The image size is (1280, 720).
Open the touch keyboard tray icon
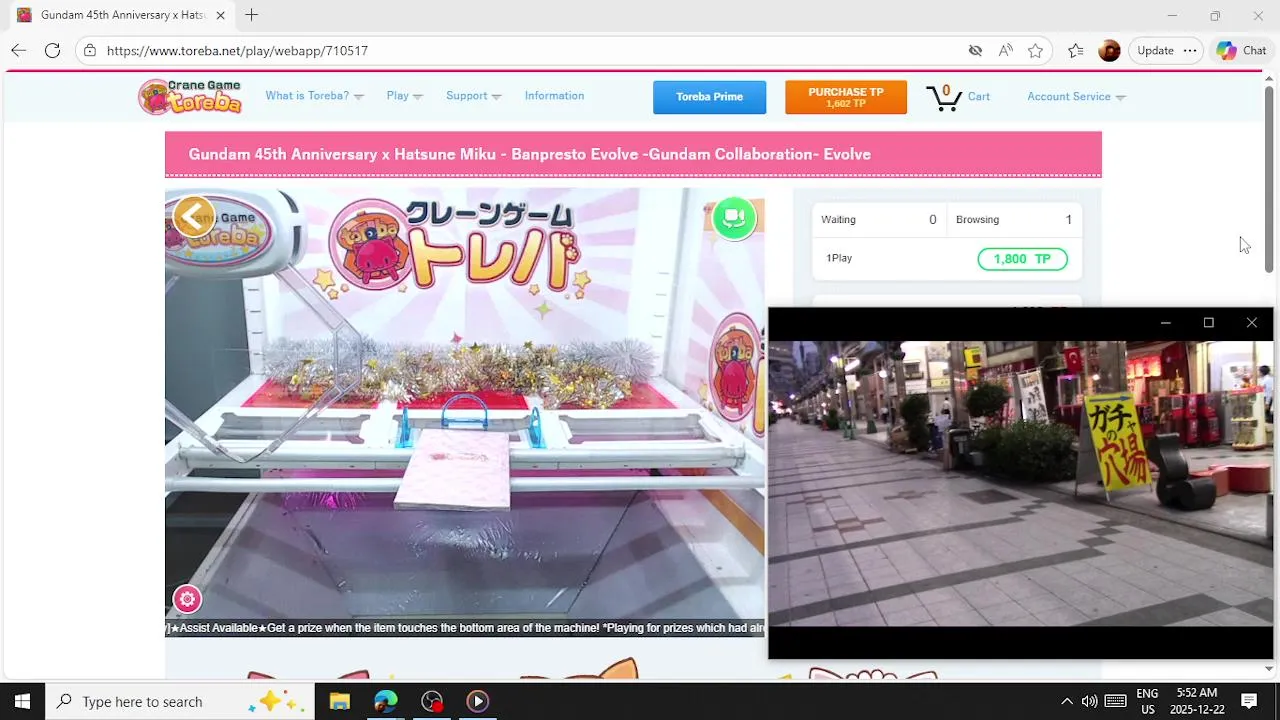coord(1116,701)
